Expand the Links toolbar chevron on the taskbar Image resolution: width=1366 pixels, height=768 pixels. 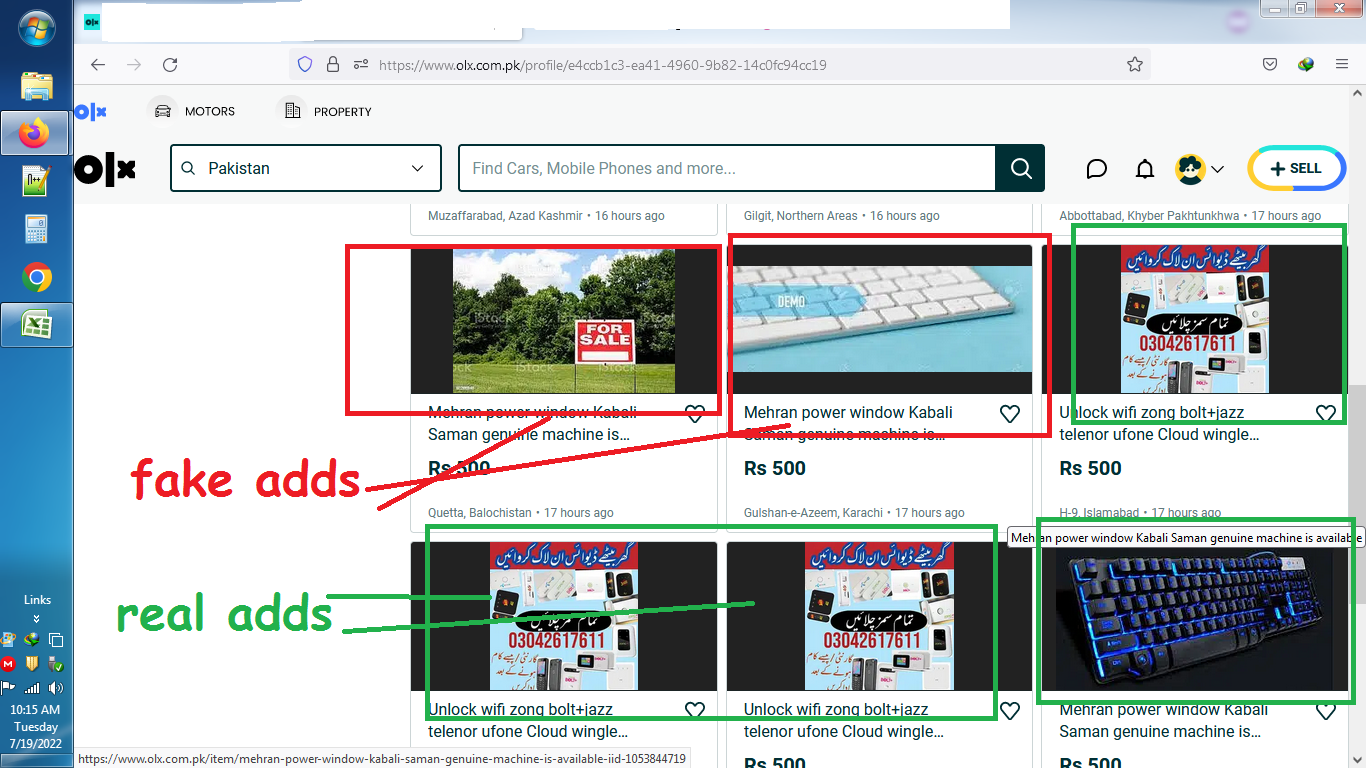coord(37,619)
